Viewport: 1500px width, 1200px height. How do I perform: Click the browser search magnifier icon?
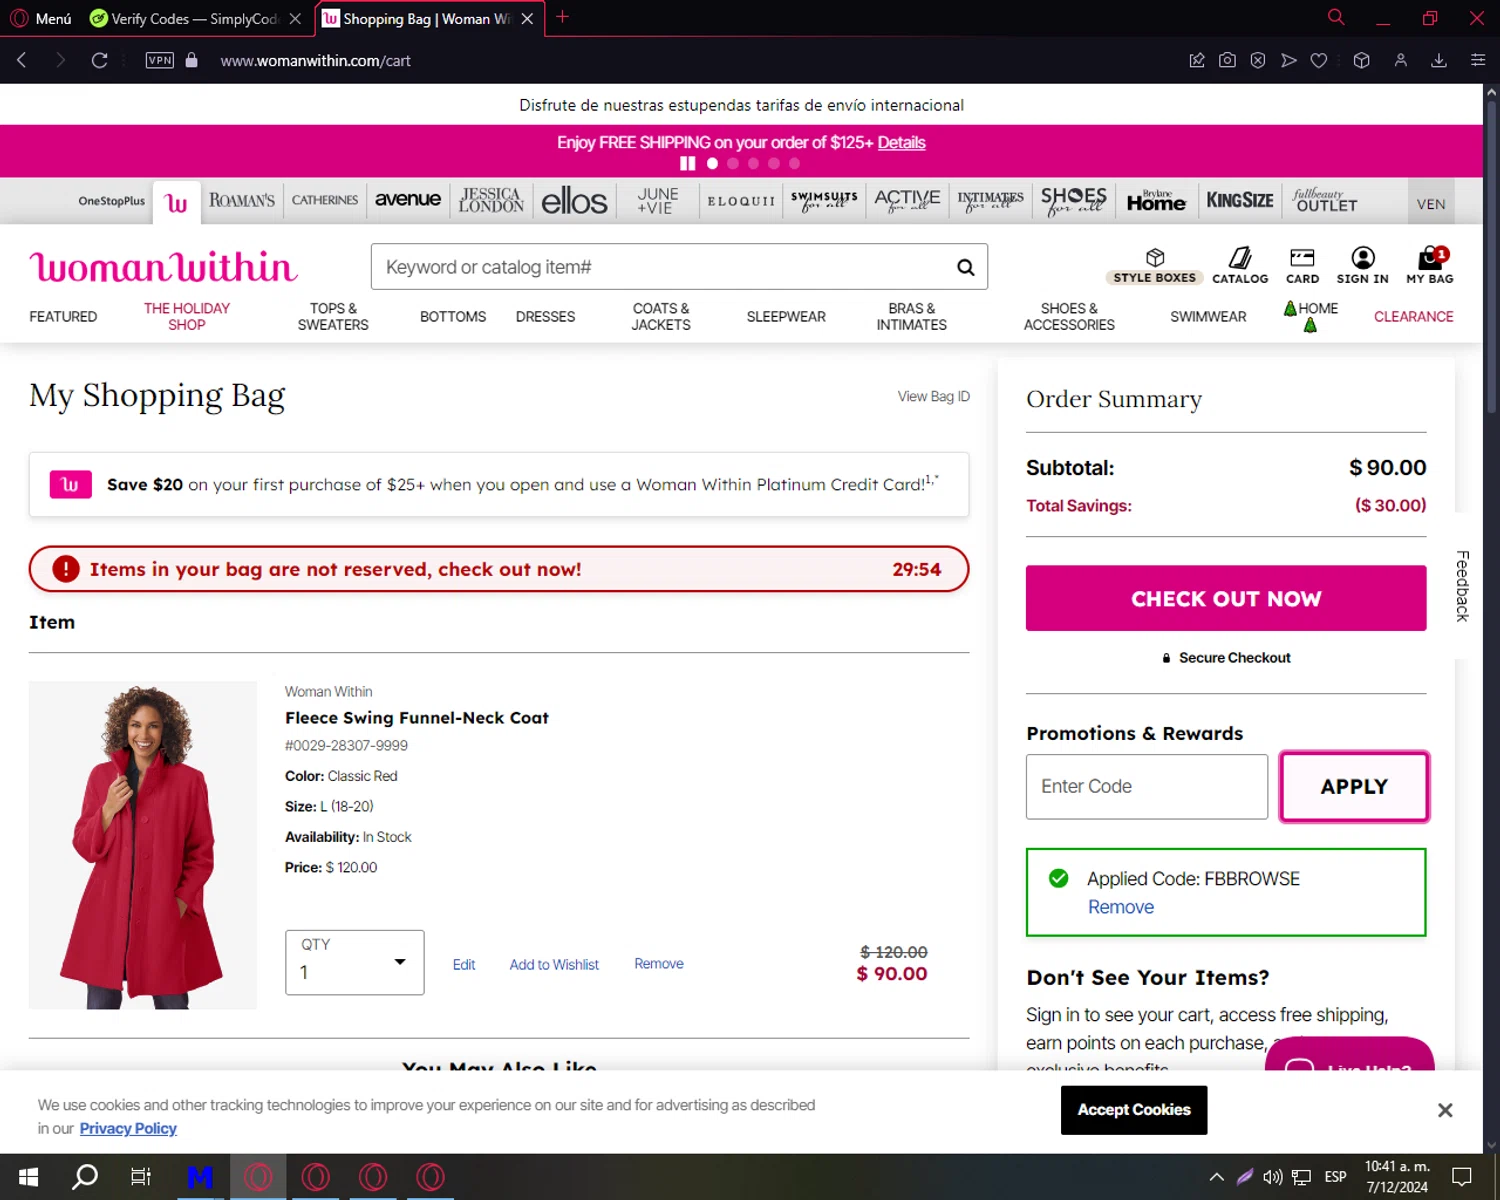[1335, 17]
